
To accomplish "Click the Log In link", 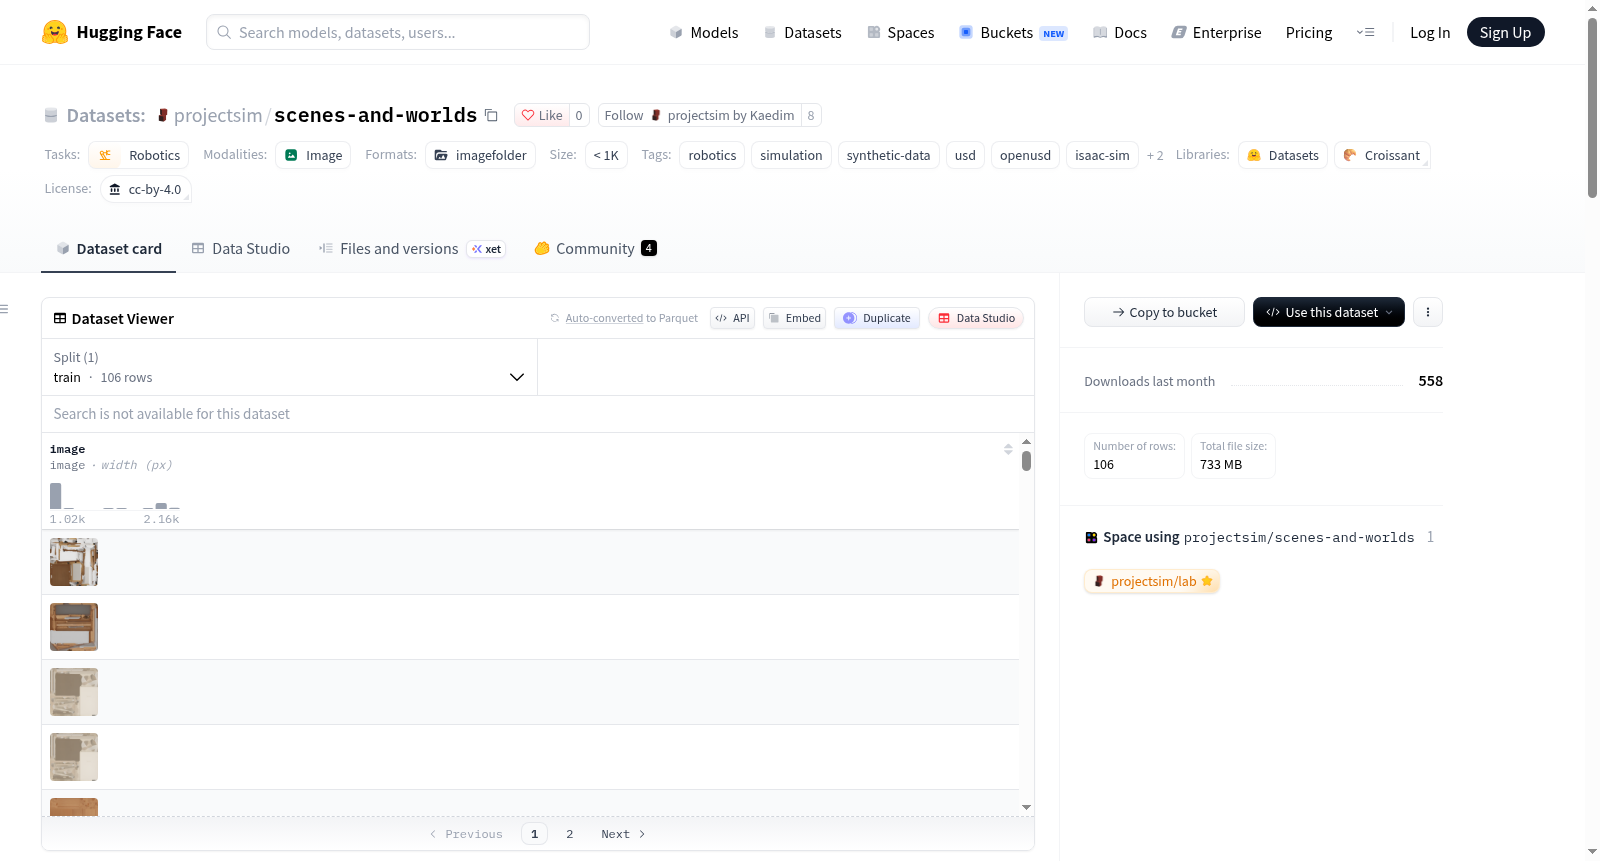I will 1430,32.
